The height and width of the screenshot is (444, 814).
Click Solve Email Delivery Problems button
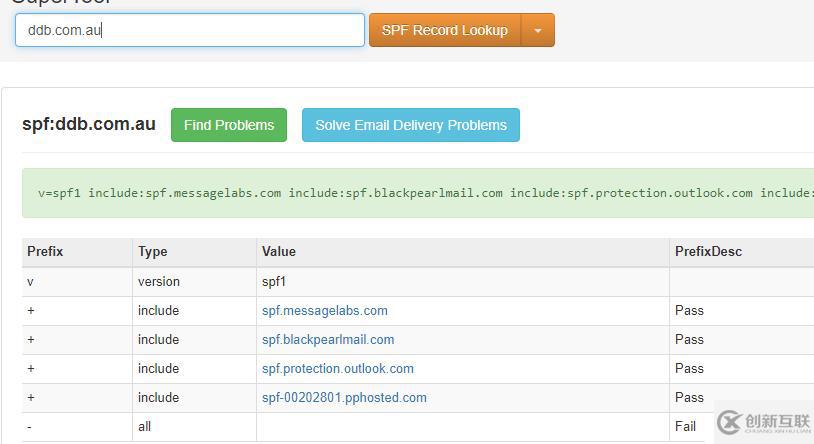coord(411,125)
